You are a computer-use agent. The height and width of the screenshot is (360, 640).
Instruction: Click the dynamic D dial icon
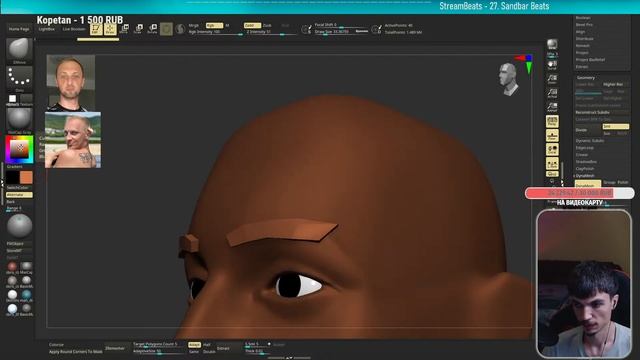click(x=376, y=29)
